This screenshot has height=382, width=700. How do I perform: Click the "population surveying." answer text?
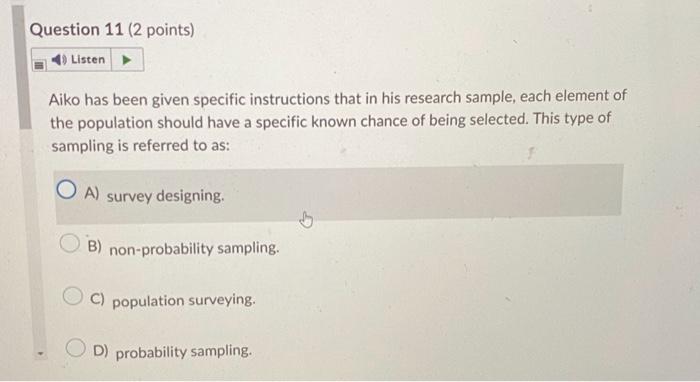tap(183, 300)
